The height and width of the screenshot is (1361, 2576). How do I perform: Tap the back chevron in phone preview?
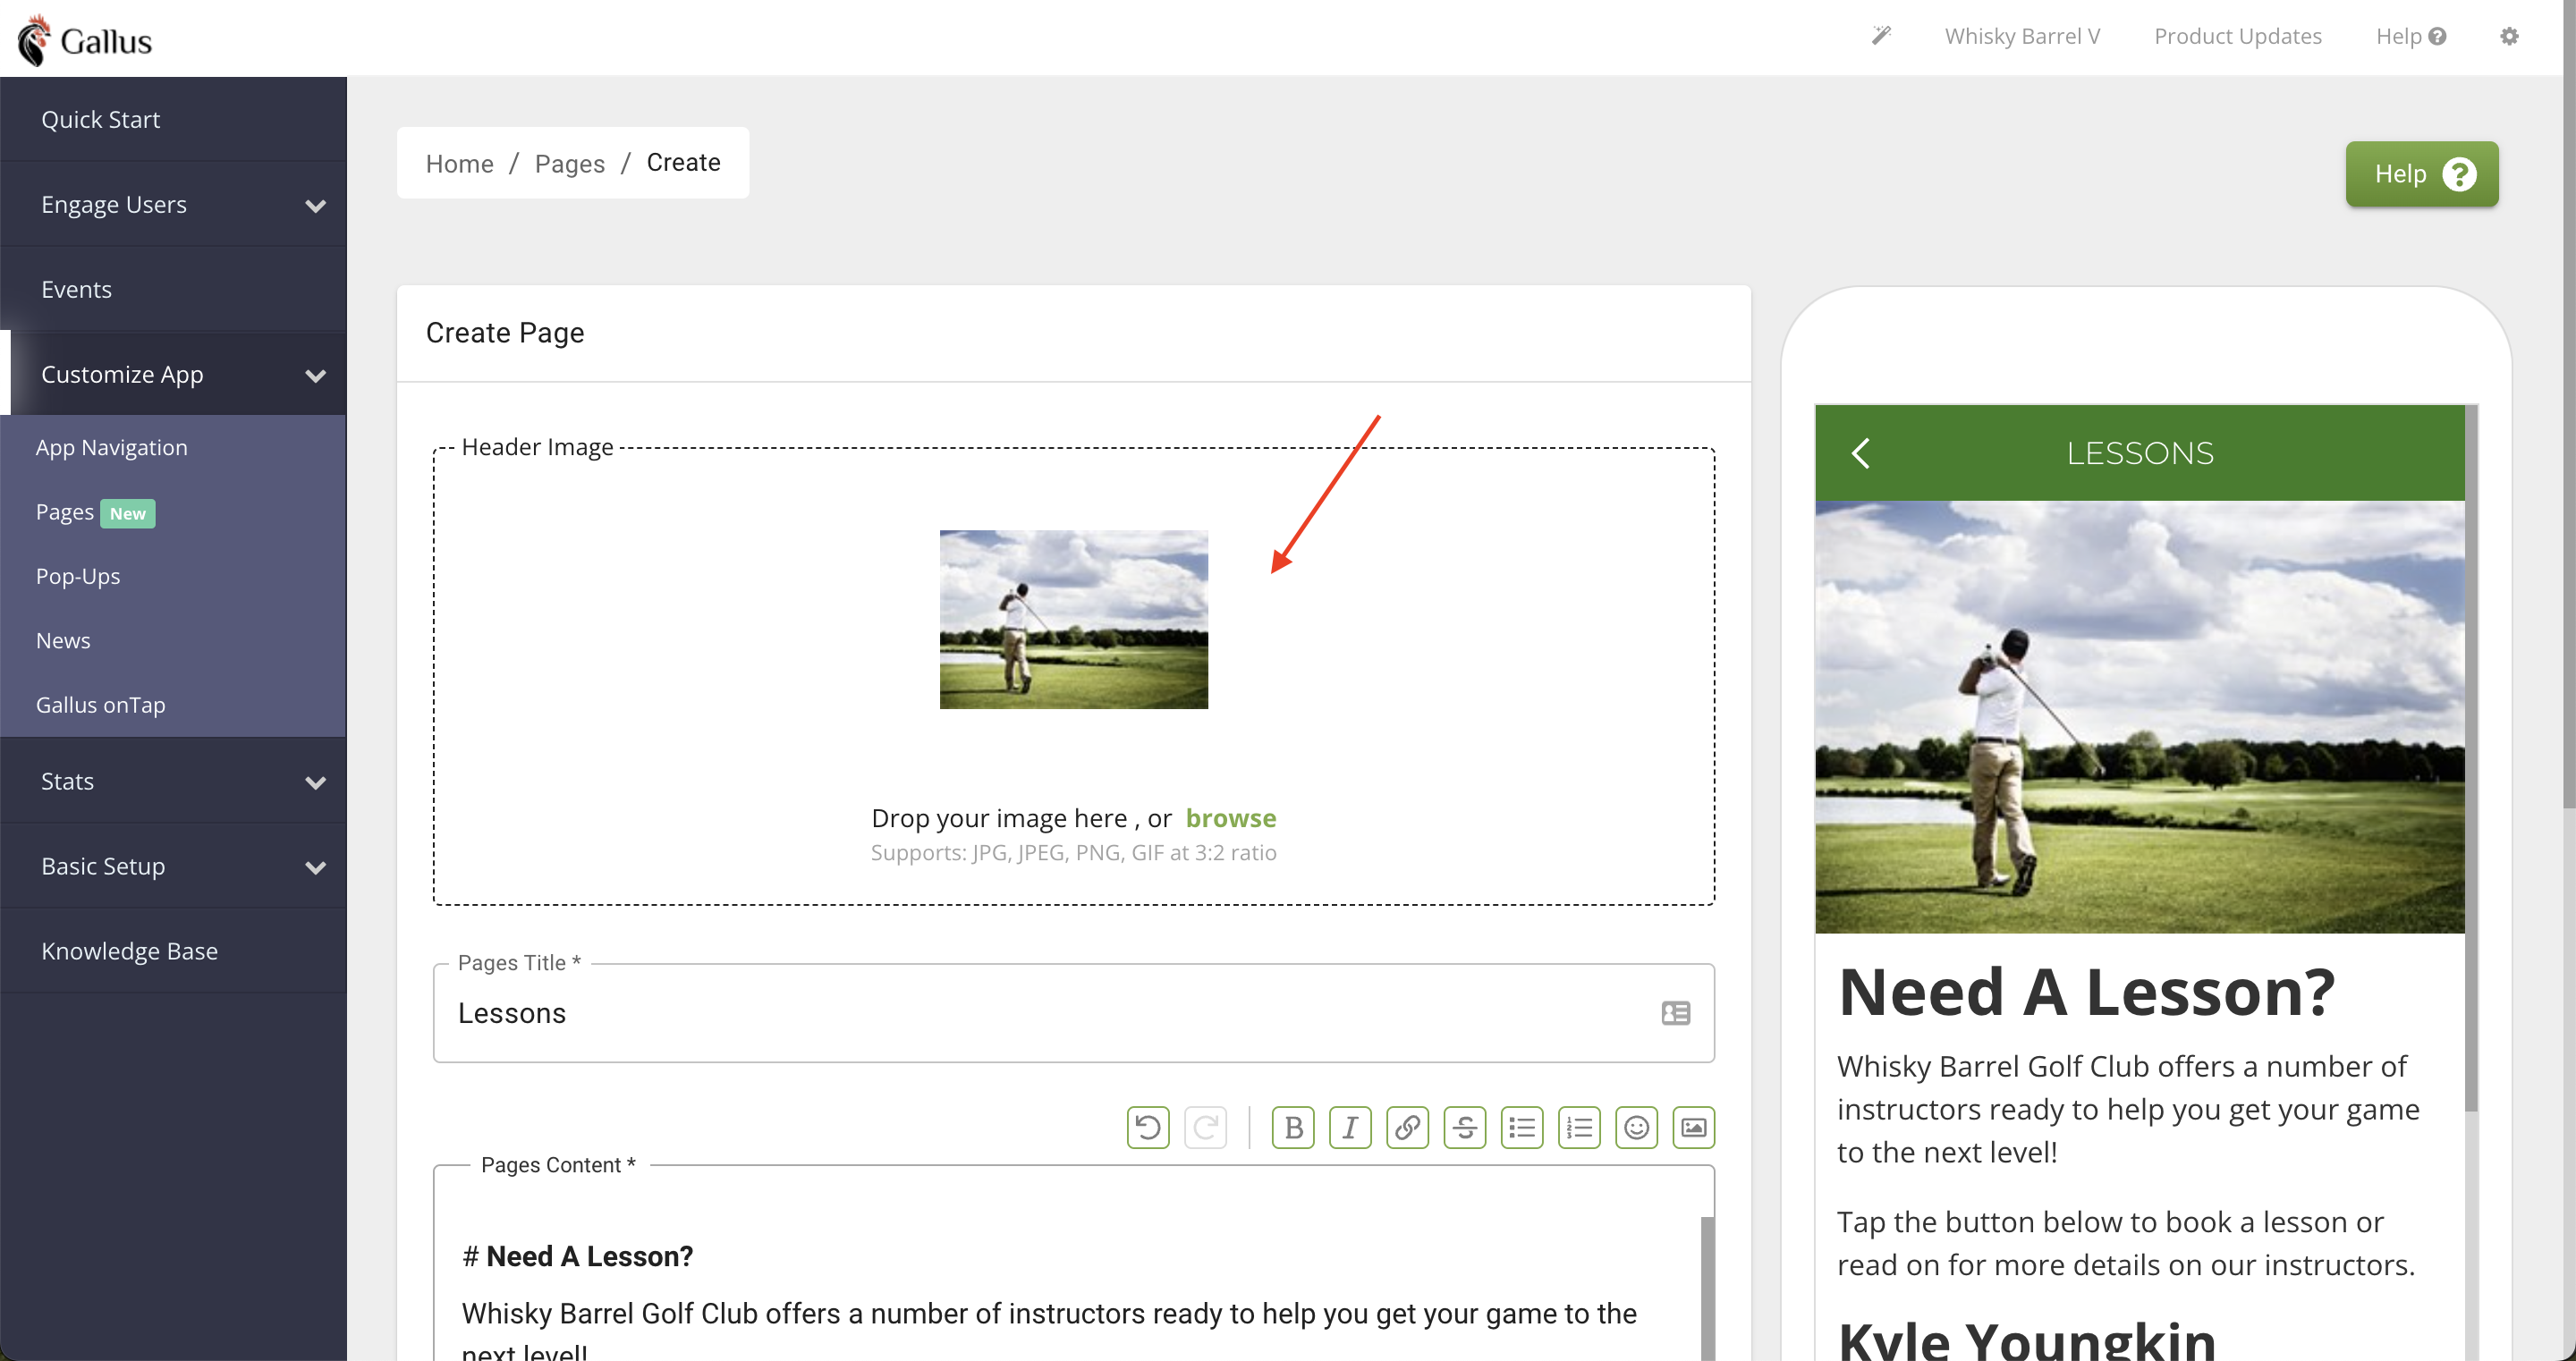point(1860,453)
